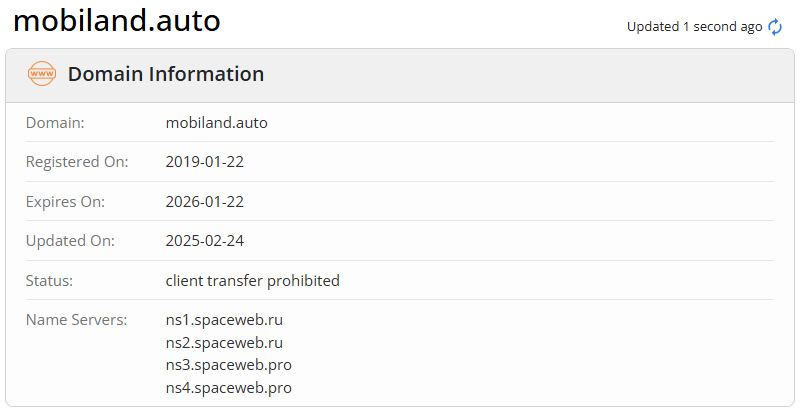This screenshot has height=414, width=801.
Task: Click the Domain label in first row
Action: coord(55,123)
